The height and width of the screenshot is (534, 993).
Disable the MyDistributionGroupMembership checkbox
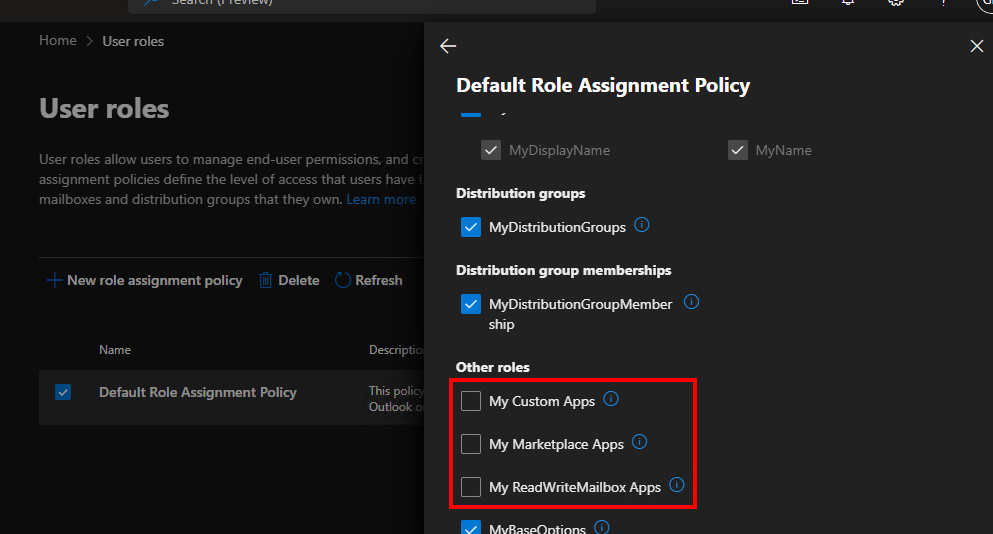[x=471, y=304]
